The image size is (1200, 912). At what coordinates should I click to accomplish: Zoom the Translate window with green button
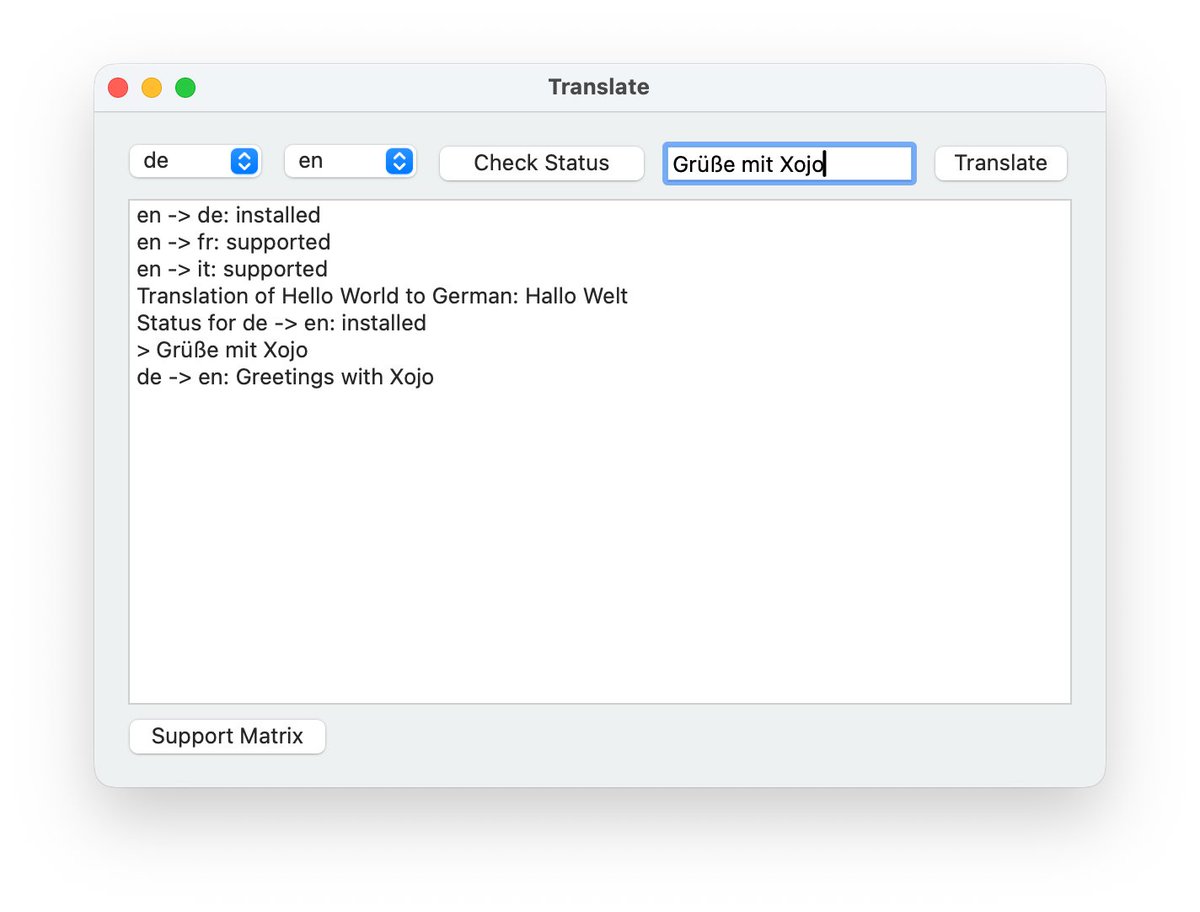coord(185,88)
